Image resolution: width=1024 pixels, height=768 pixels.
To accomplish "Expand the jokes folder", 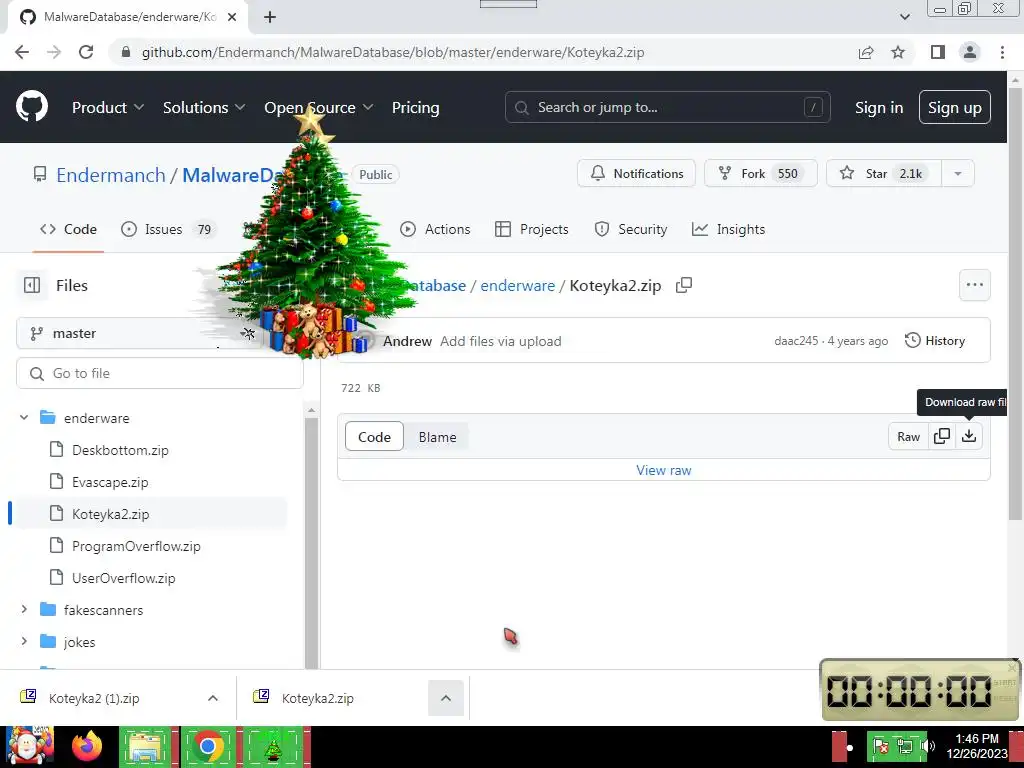I will tap(24, 641).
